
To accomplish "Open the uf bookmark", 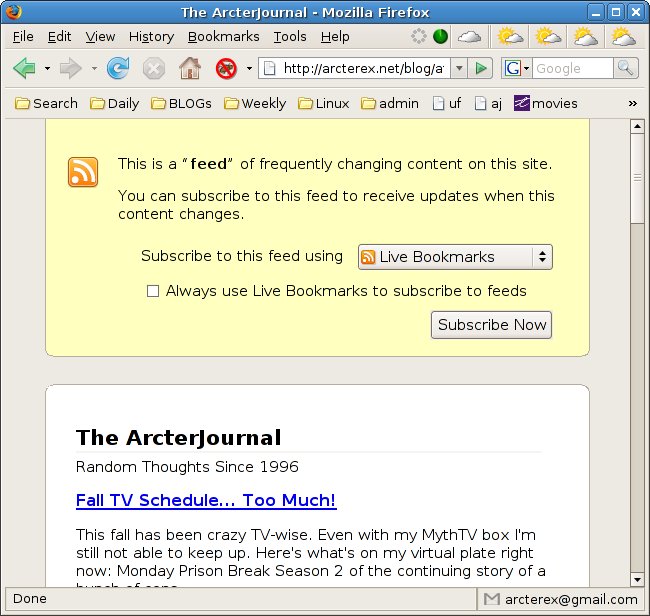I will (447, 103).
